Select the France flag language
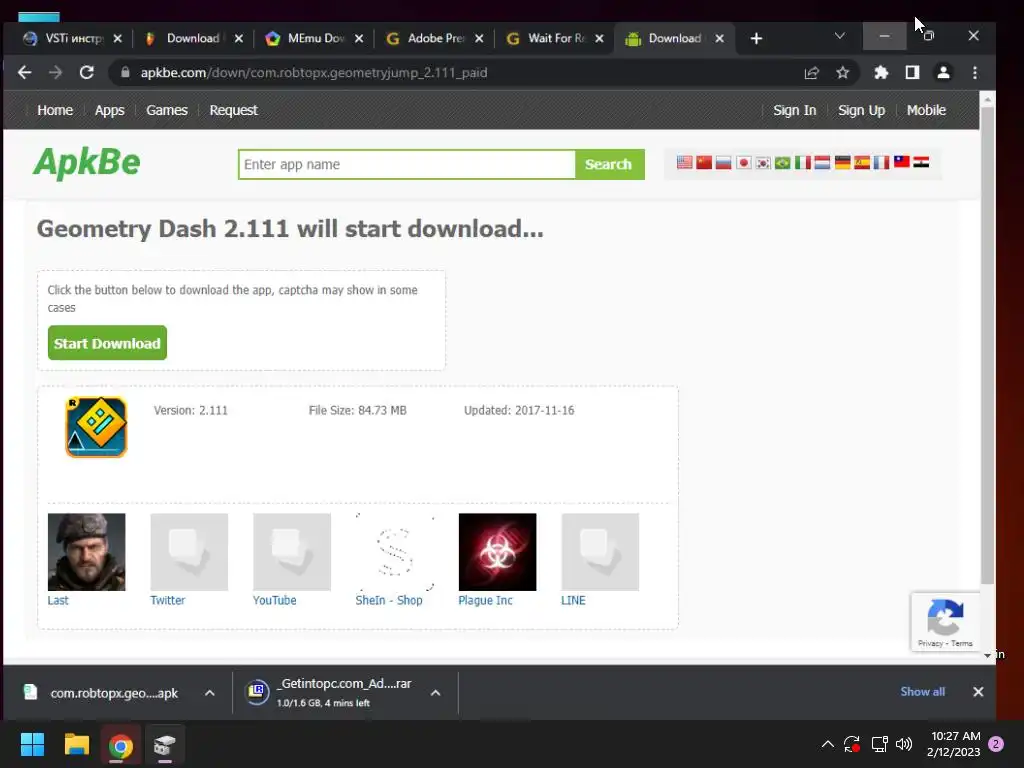 (x=882, y=163)
